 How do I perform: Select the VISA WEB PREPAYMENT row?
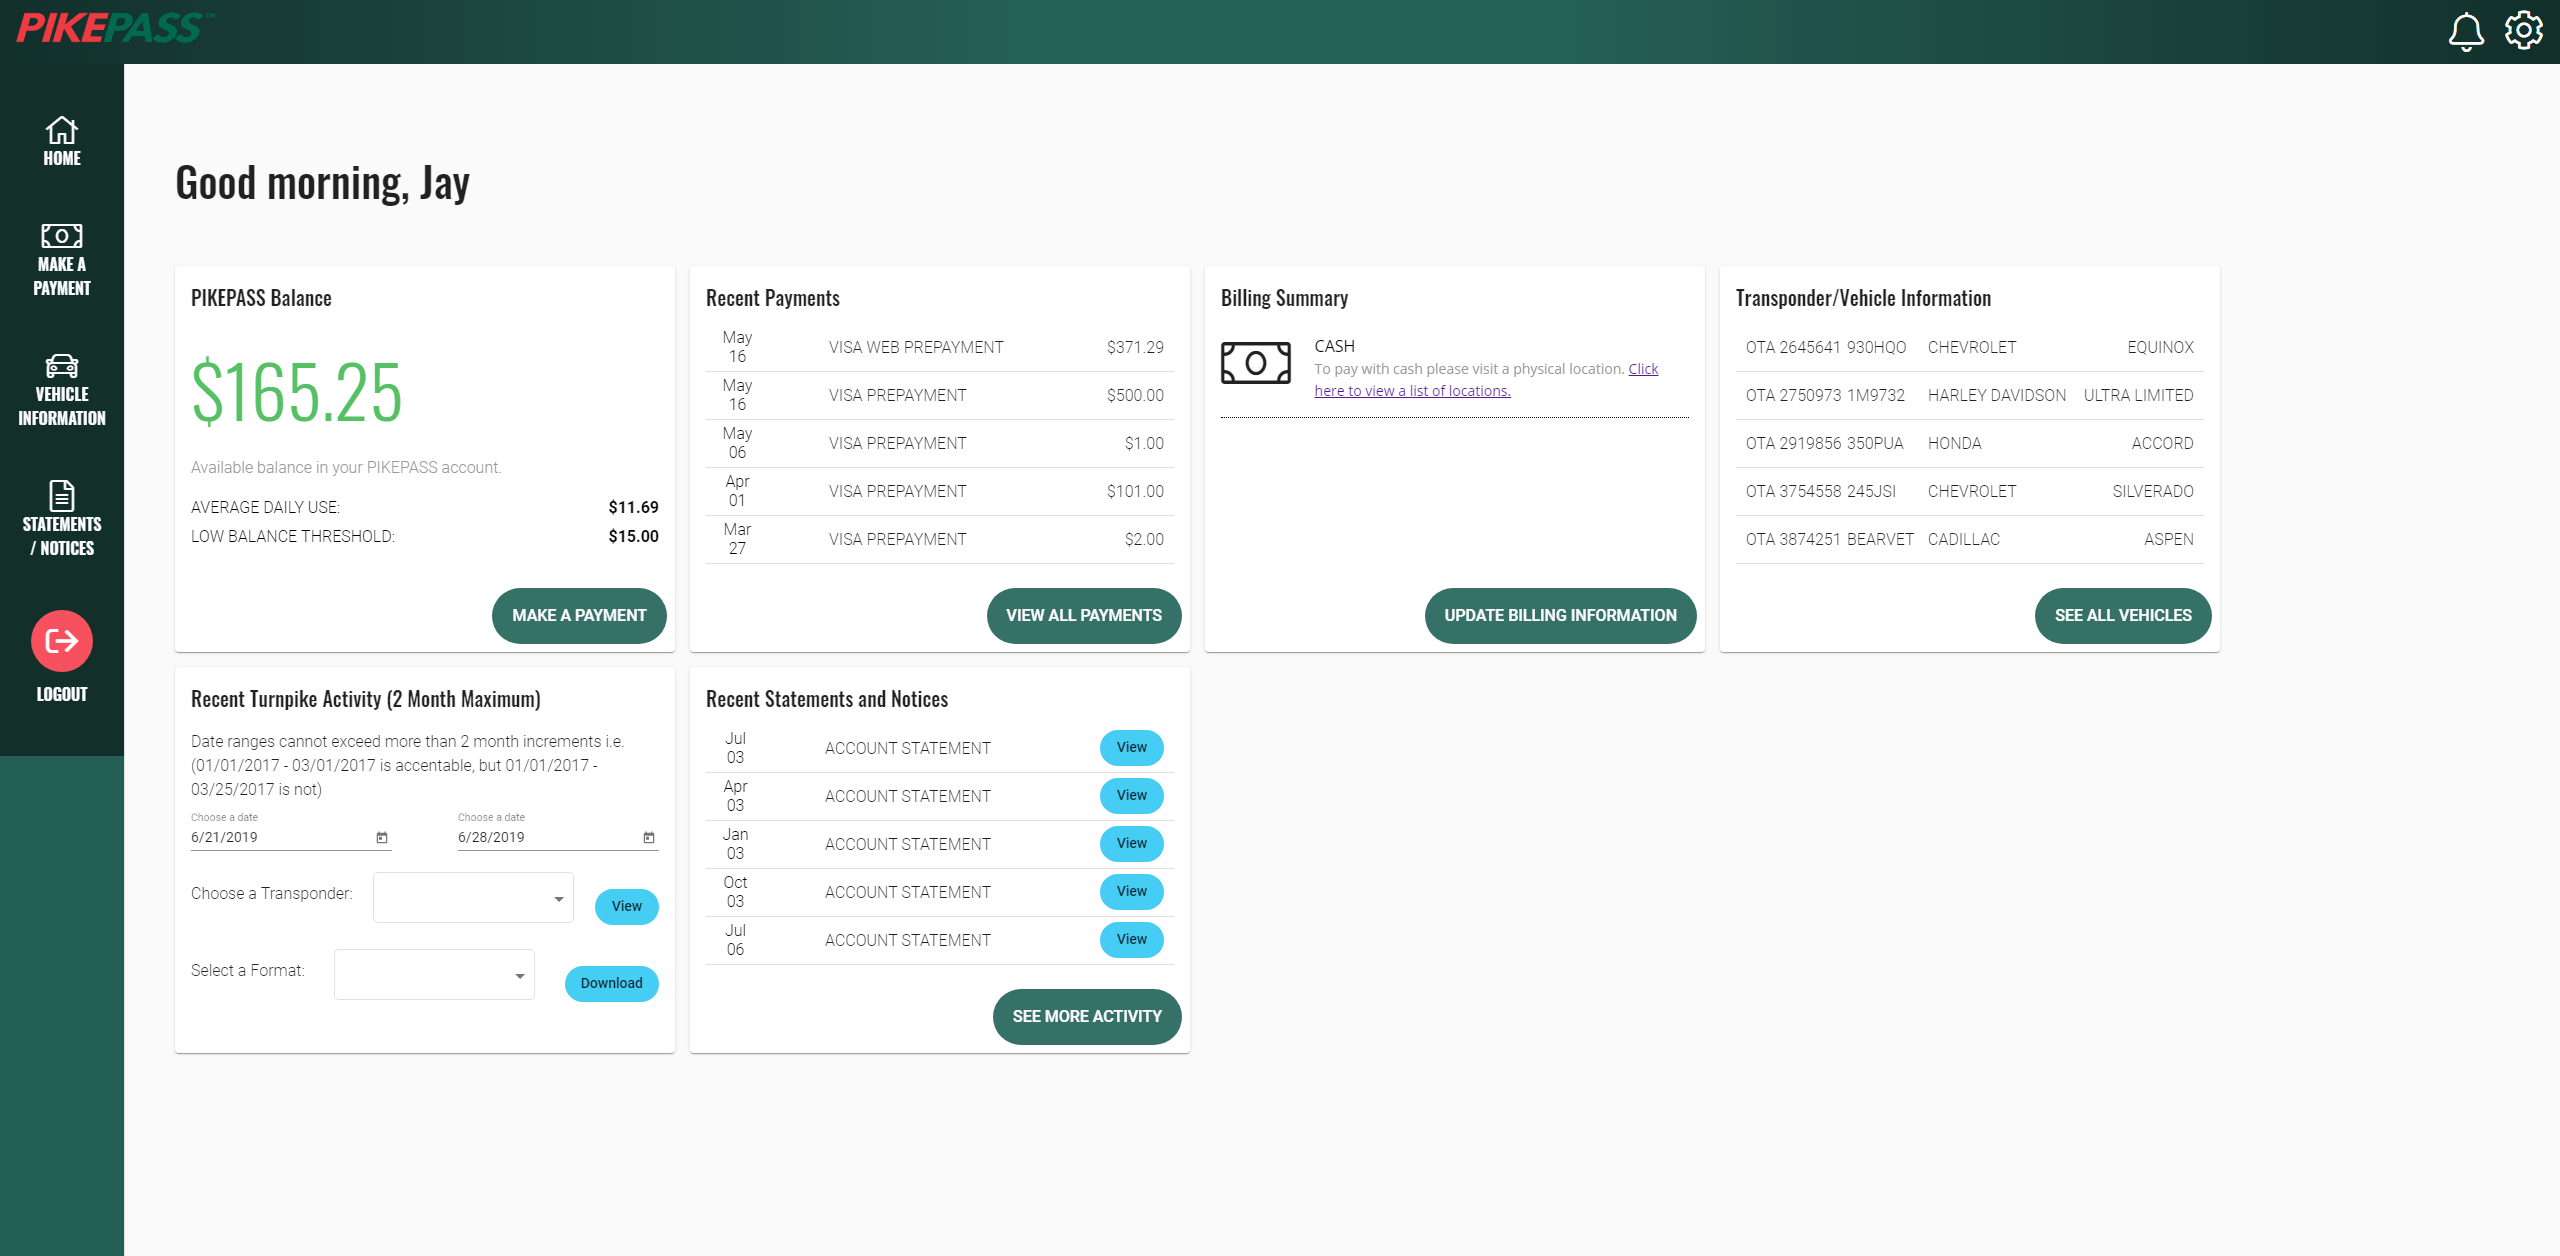(x=940, y=347)
